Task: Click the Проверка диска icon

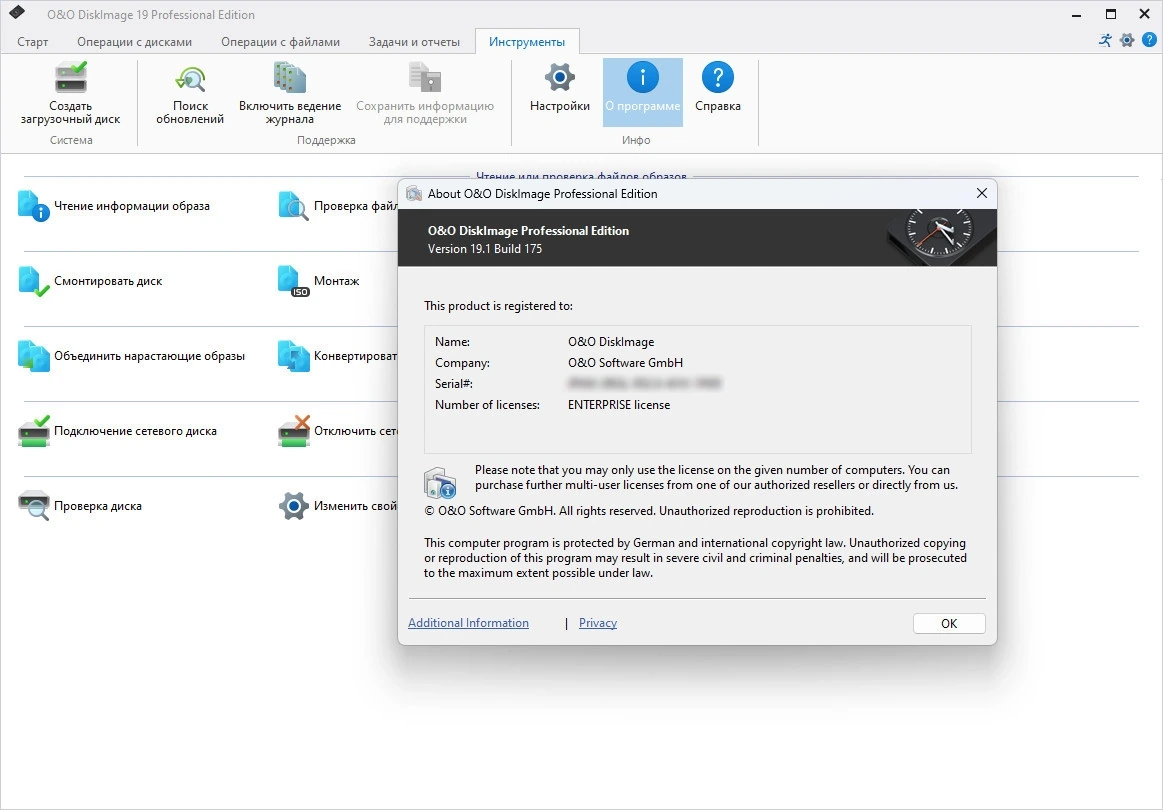Action: point(33,506)
